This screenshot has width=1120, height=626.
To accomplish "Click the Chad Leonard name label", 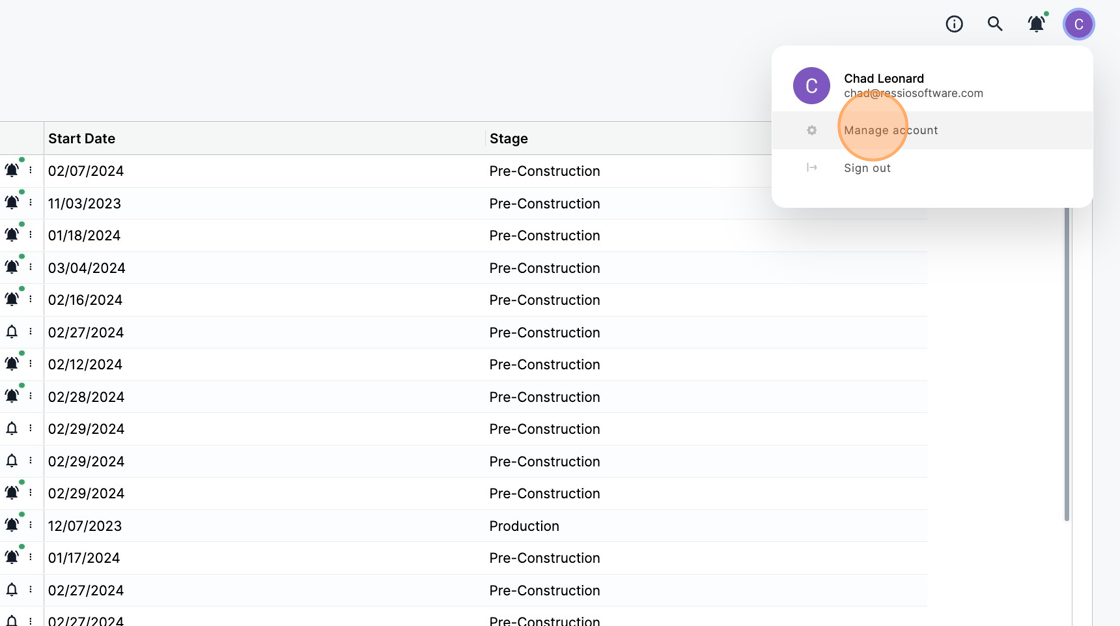I will 883,78.
